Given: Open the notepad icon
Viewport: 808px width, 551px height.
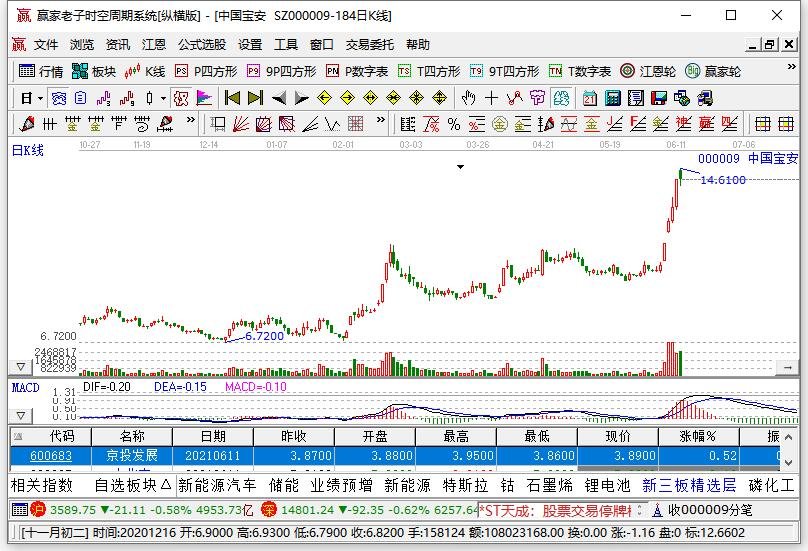Looking at the screenshot, I should click(x=635, y=98).
